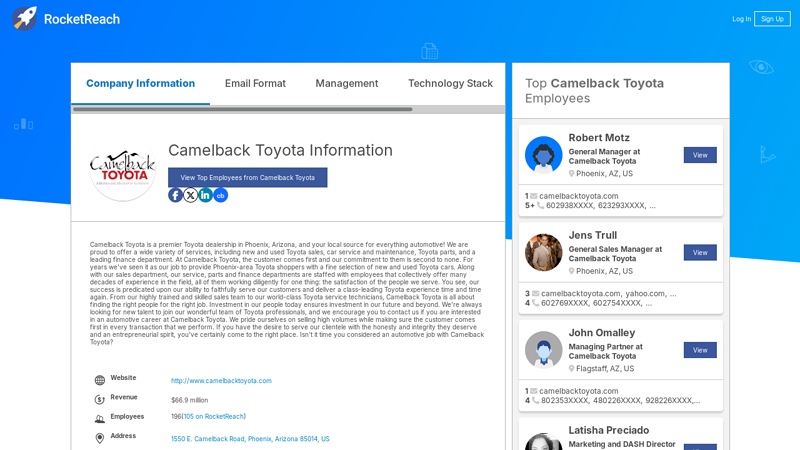Click the map pin icon beside Address

[x=99, y=438]
